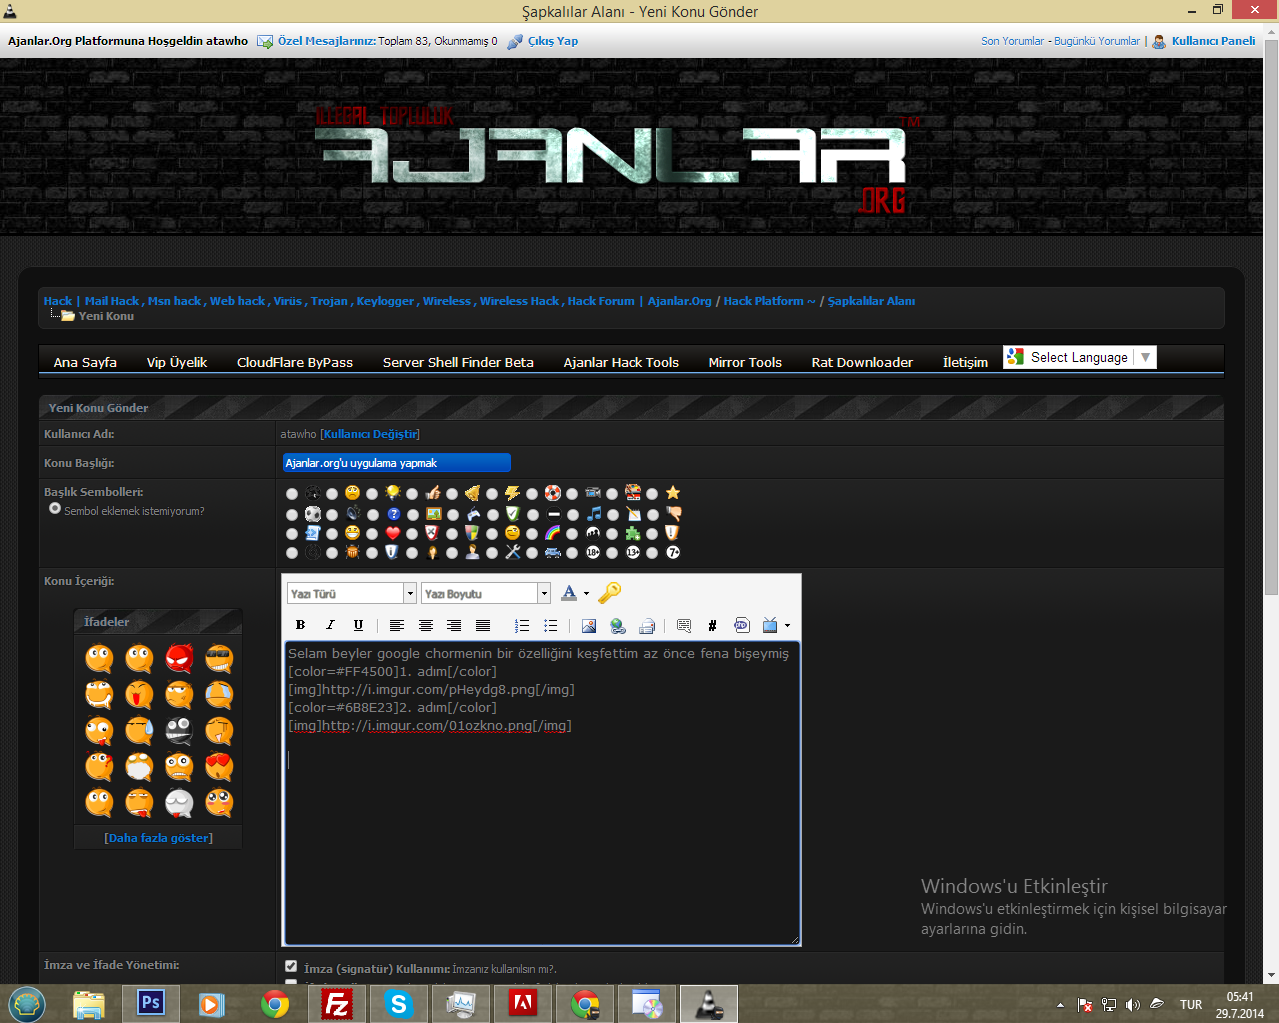Open the Server Shell Finder Beta menu item
The width and height of the screenshot is (1279, 1023).
(x=458, y=362)
